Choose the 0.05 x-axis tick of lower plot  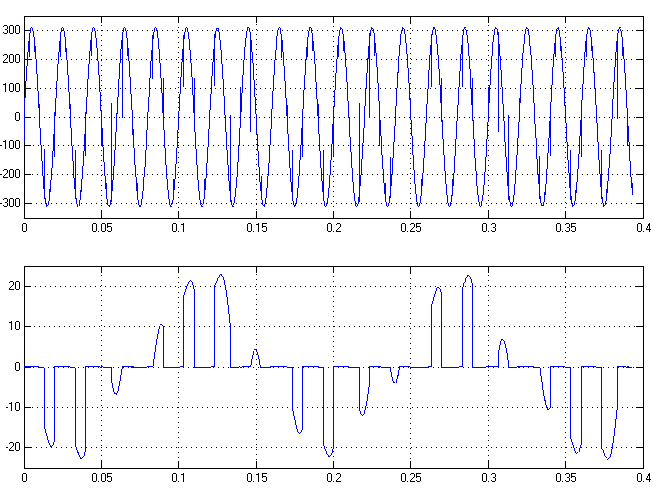tap(102, 478)
